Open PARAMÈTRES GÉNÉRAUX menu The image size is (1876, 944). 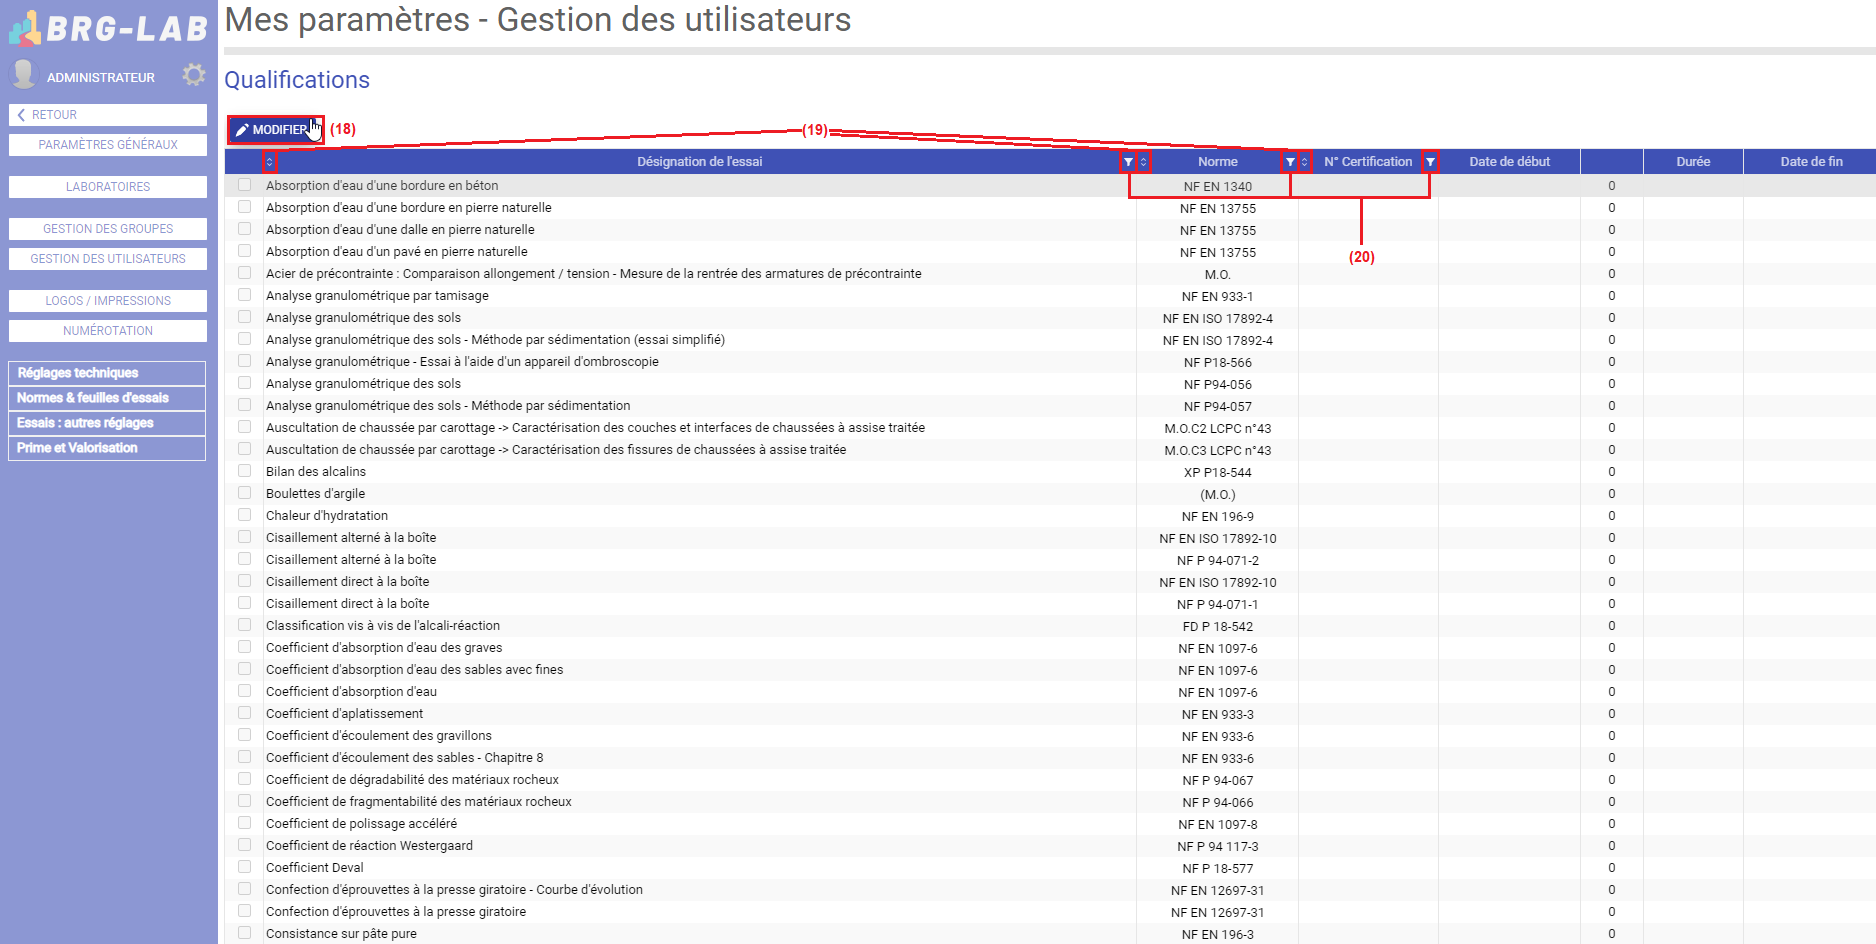tap(108, 145)
